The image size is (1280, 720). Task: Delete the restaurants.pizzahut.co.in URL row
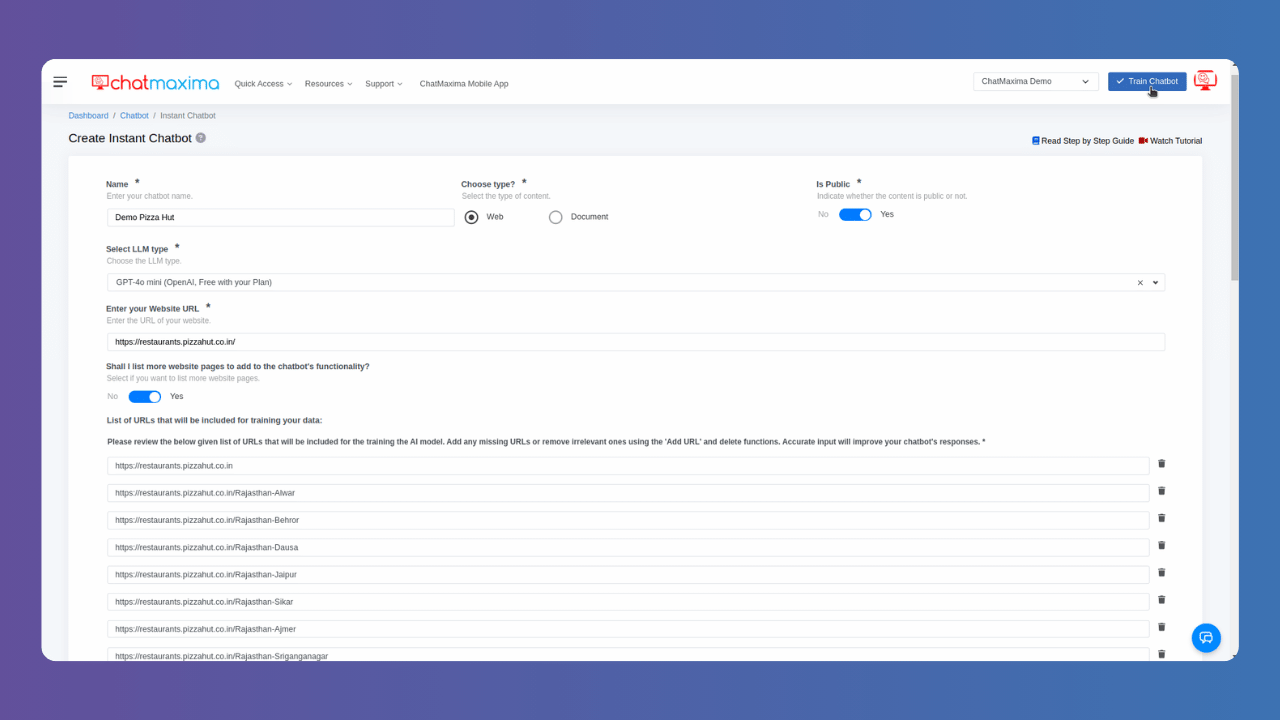tap(1162, 464)
